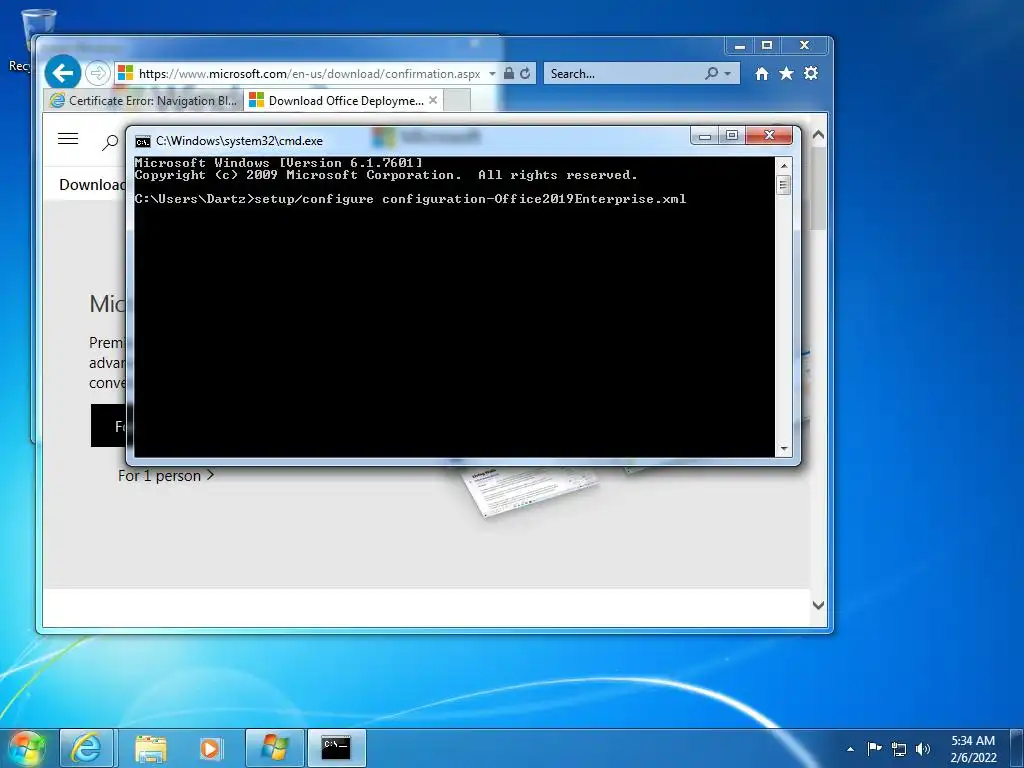Minimize the Internet Explorer window

pyautogui.click(x=739, y=46)
